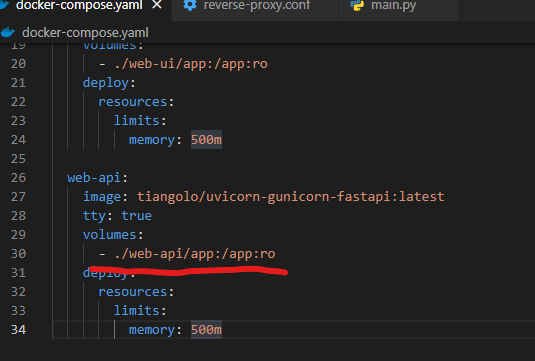
Task: Click the 'memory:' key on line 24
Action: tap(155, 140)
